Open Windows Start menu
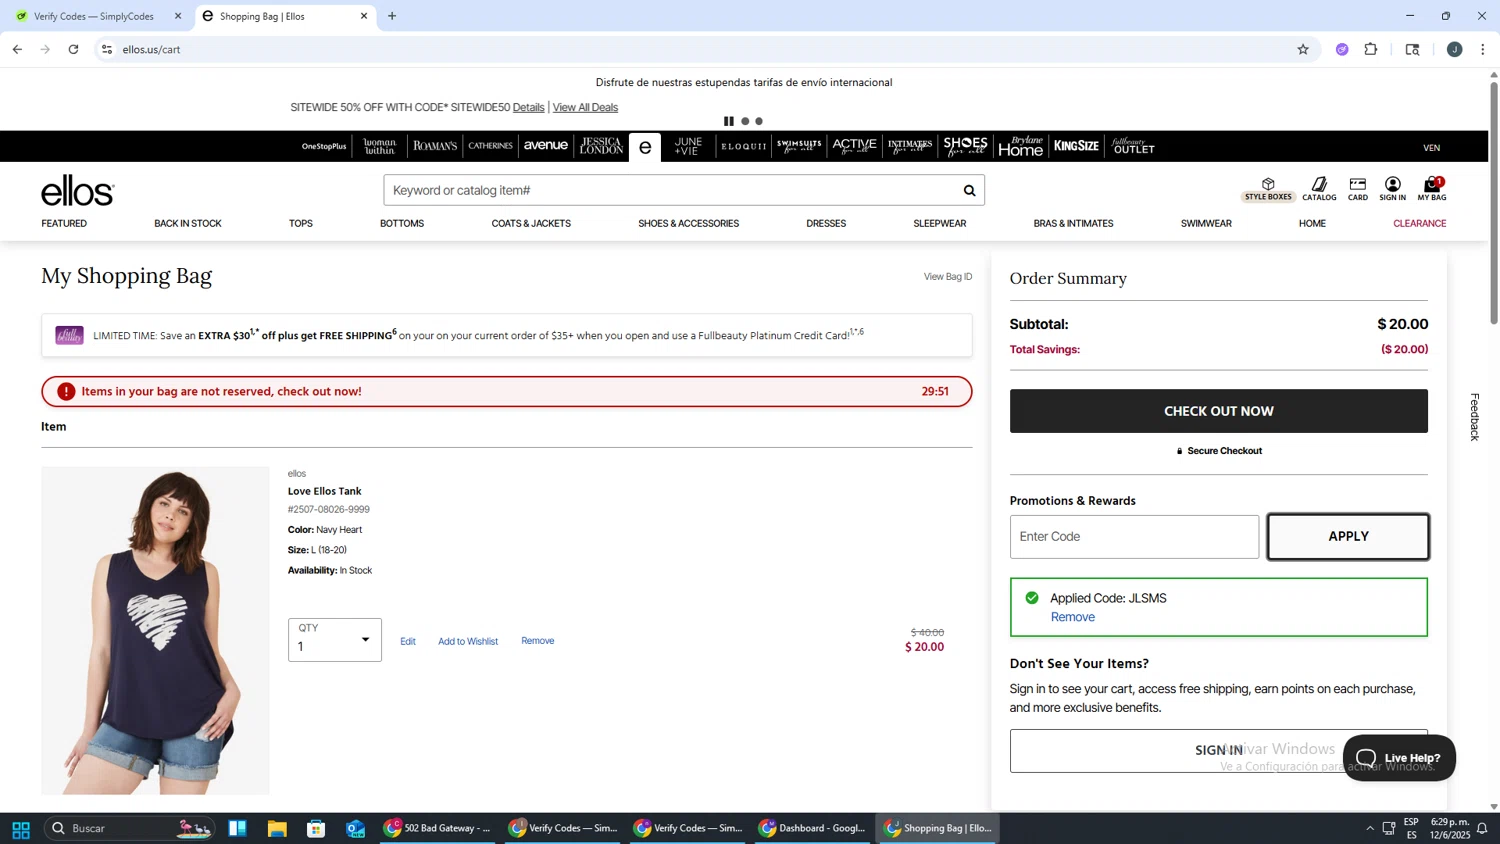Screen dimensions: 1500x844 pyautogui.click(x=20, y=829)
